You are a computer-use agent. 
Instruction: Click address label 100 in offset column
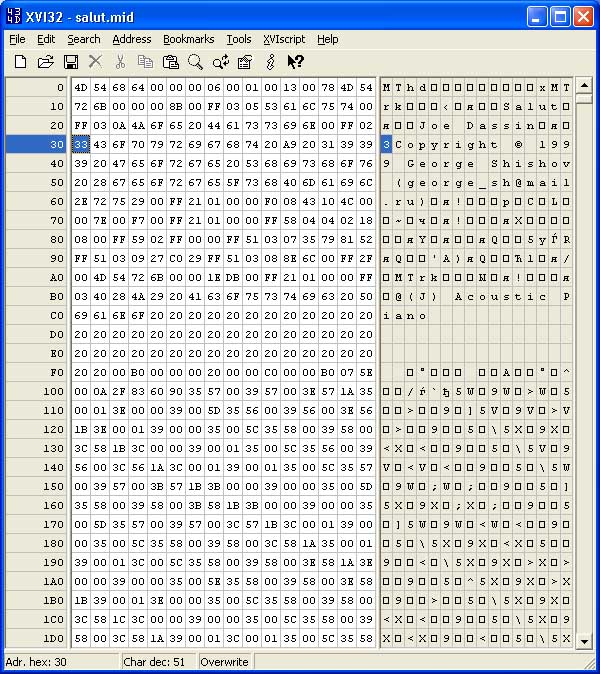[x=37, y=392]
